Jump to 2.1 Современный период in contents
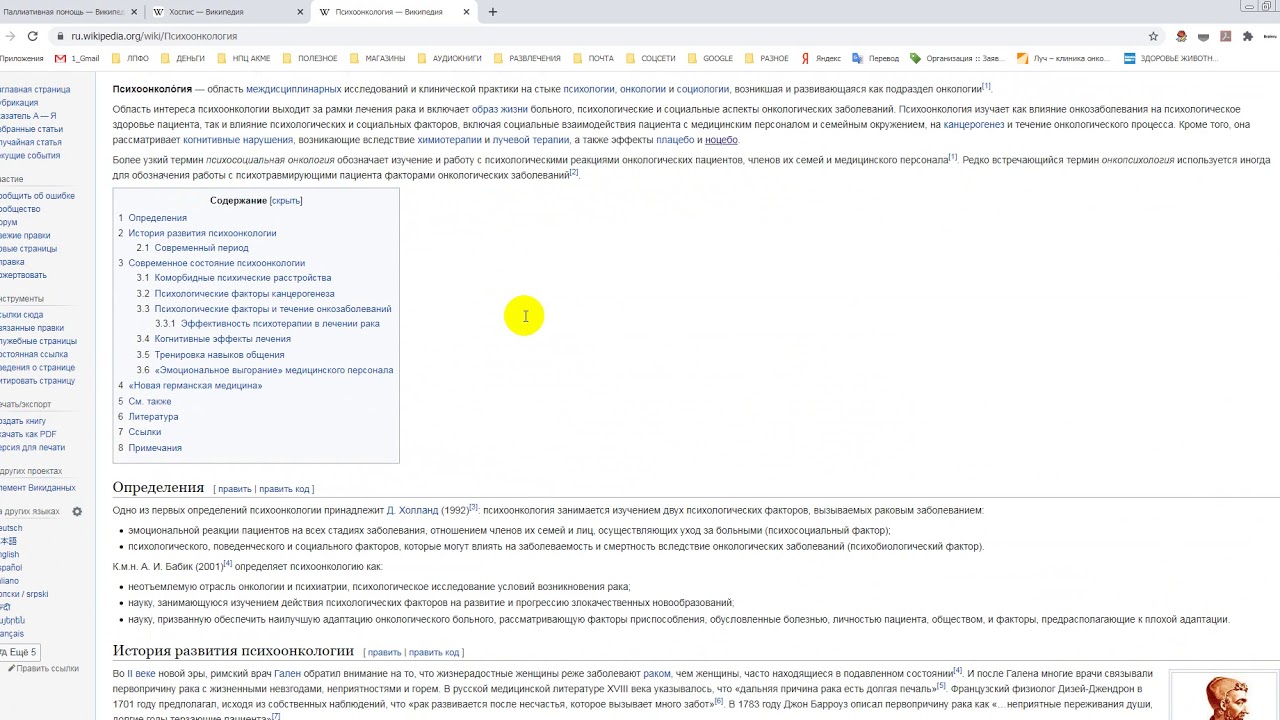The height and width of the screenshot is (720, 1280). tap(192, 248)
